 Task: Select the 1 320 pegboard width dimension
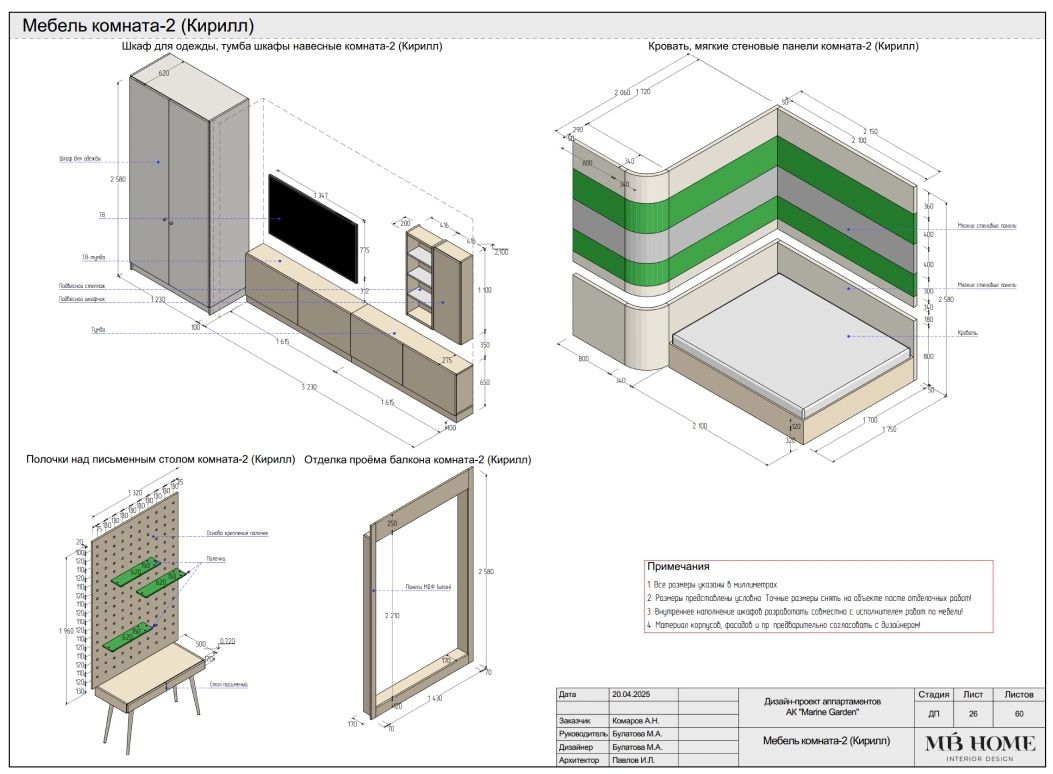click(134, 493)
